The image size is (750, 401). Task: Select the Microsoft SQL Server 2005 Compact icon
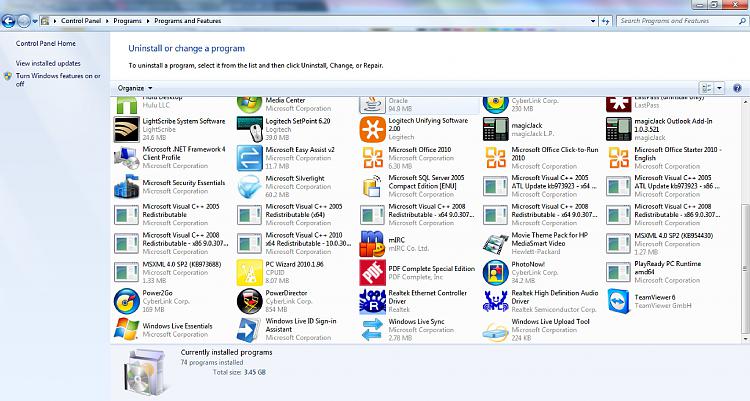[x=372, y=187]
